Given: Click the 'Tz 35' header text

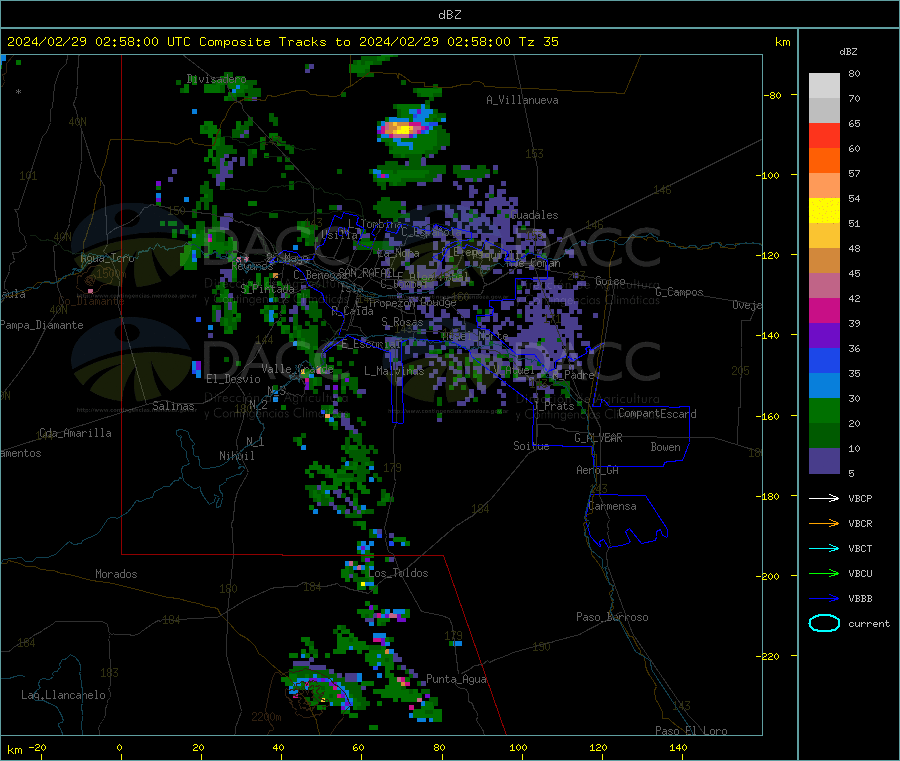Looking at the screenshot, I should [539, 42].
